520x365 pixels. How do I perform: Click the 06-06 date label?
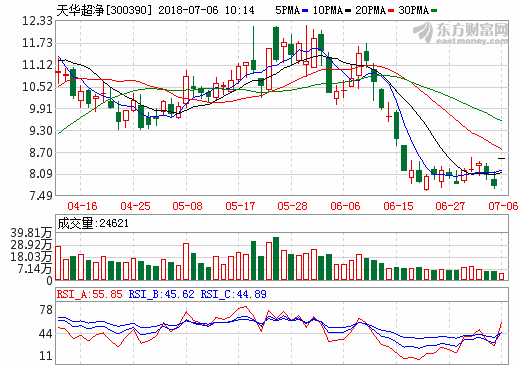coord(345,206)
